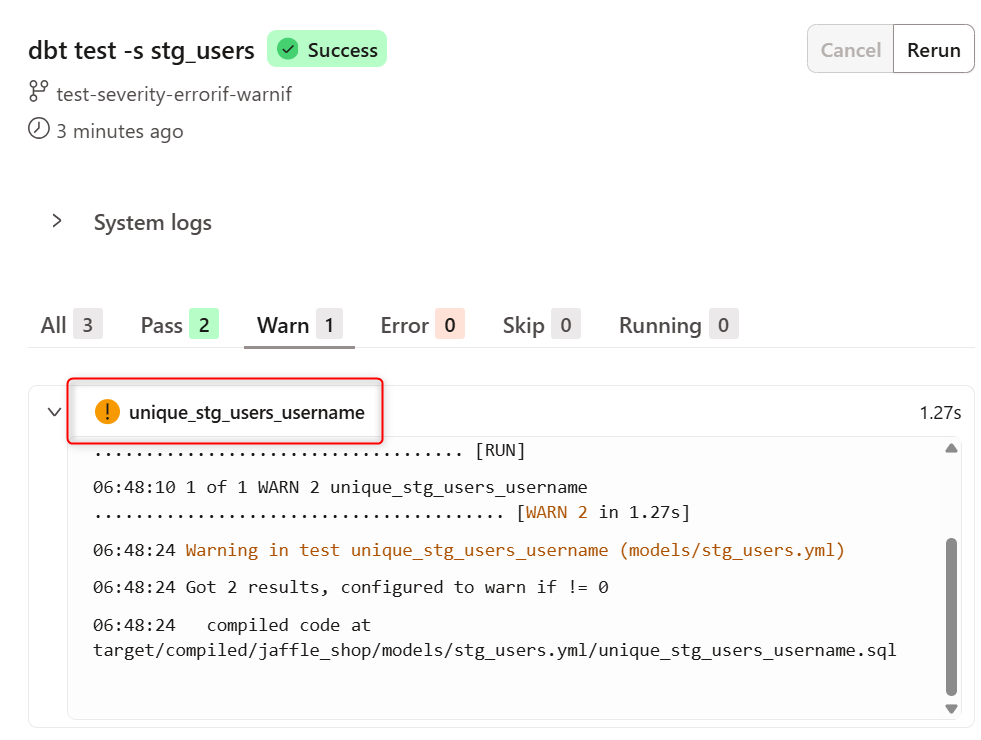Viewport: 981px width, 740px height.
Task: View the Skip tab
Action: [542, 325]
